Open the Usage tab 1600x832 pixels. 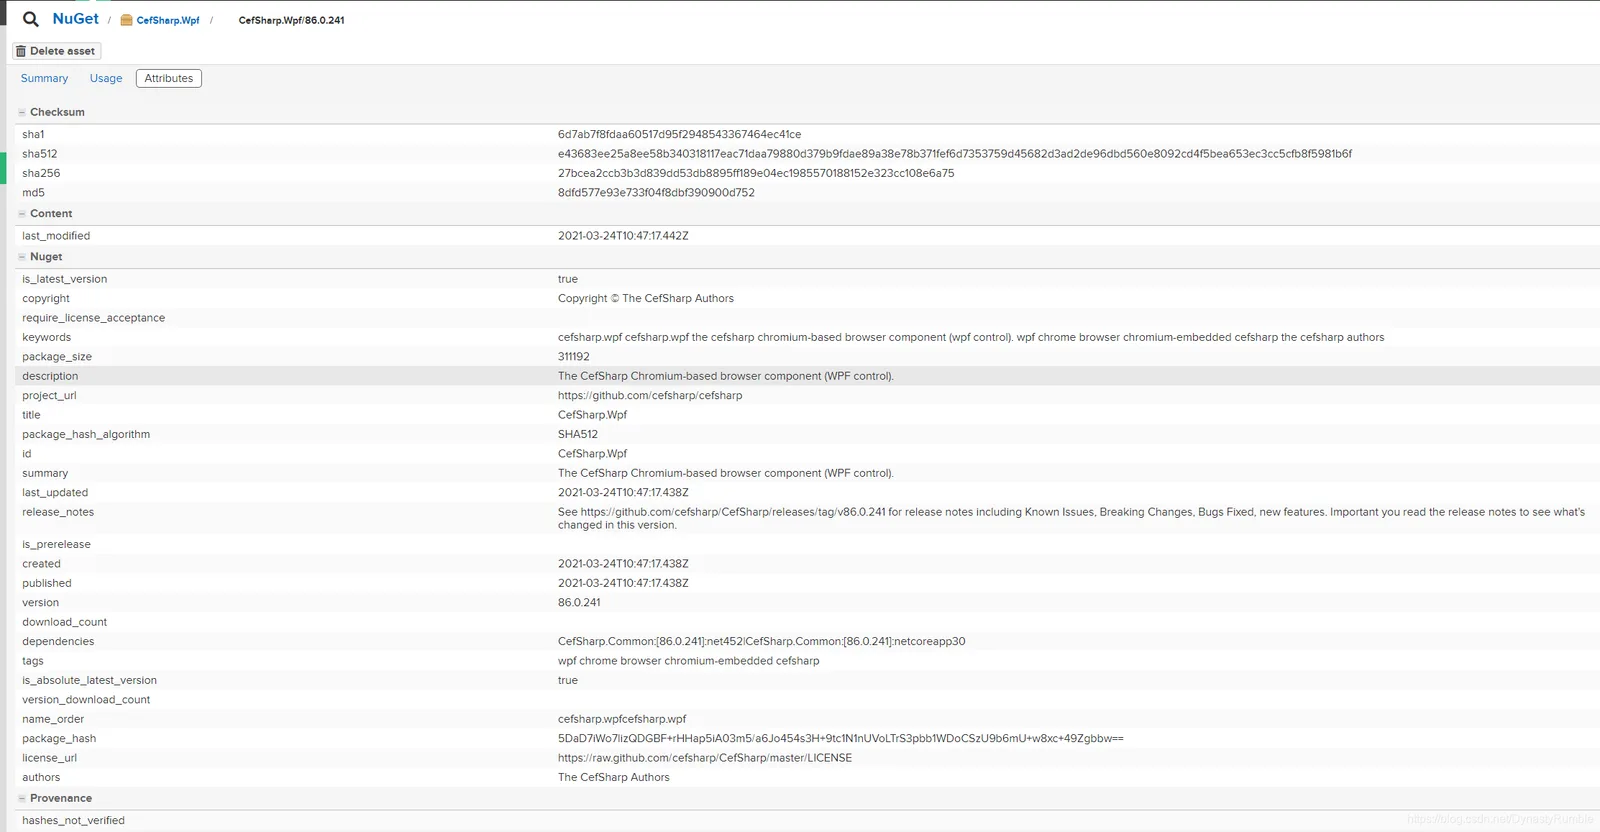coord(106,78)
